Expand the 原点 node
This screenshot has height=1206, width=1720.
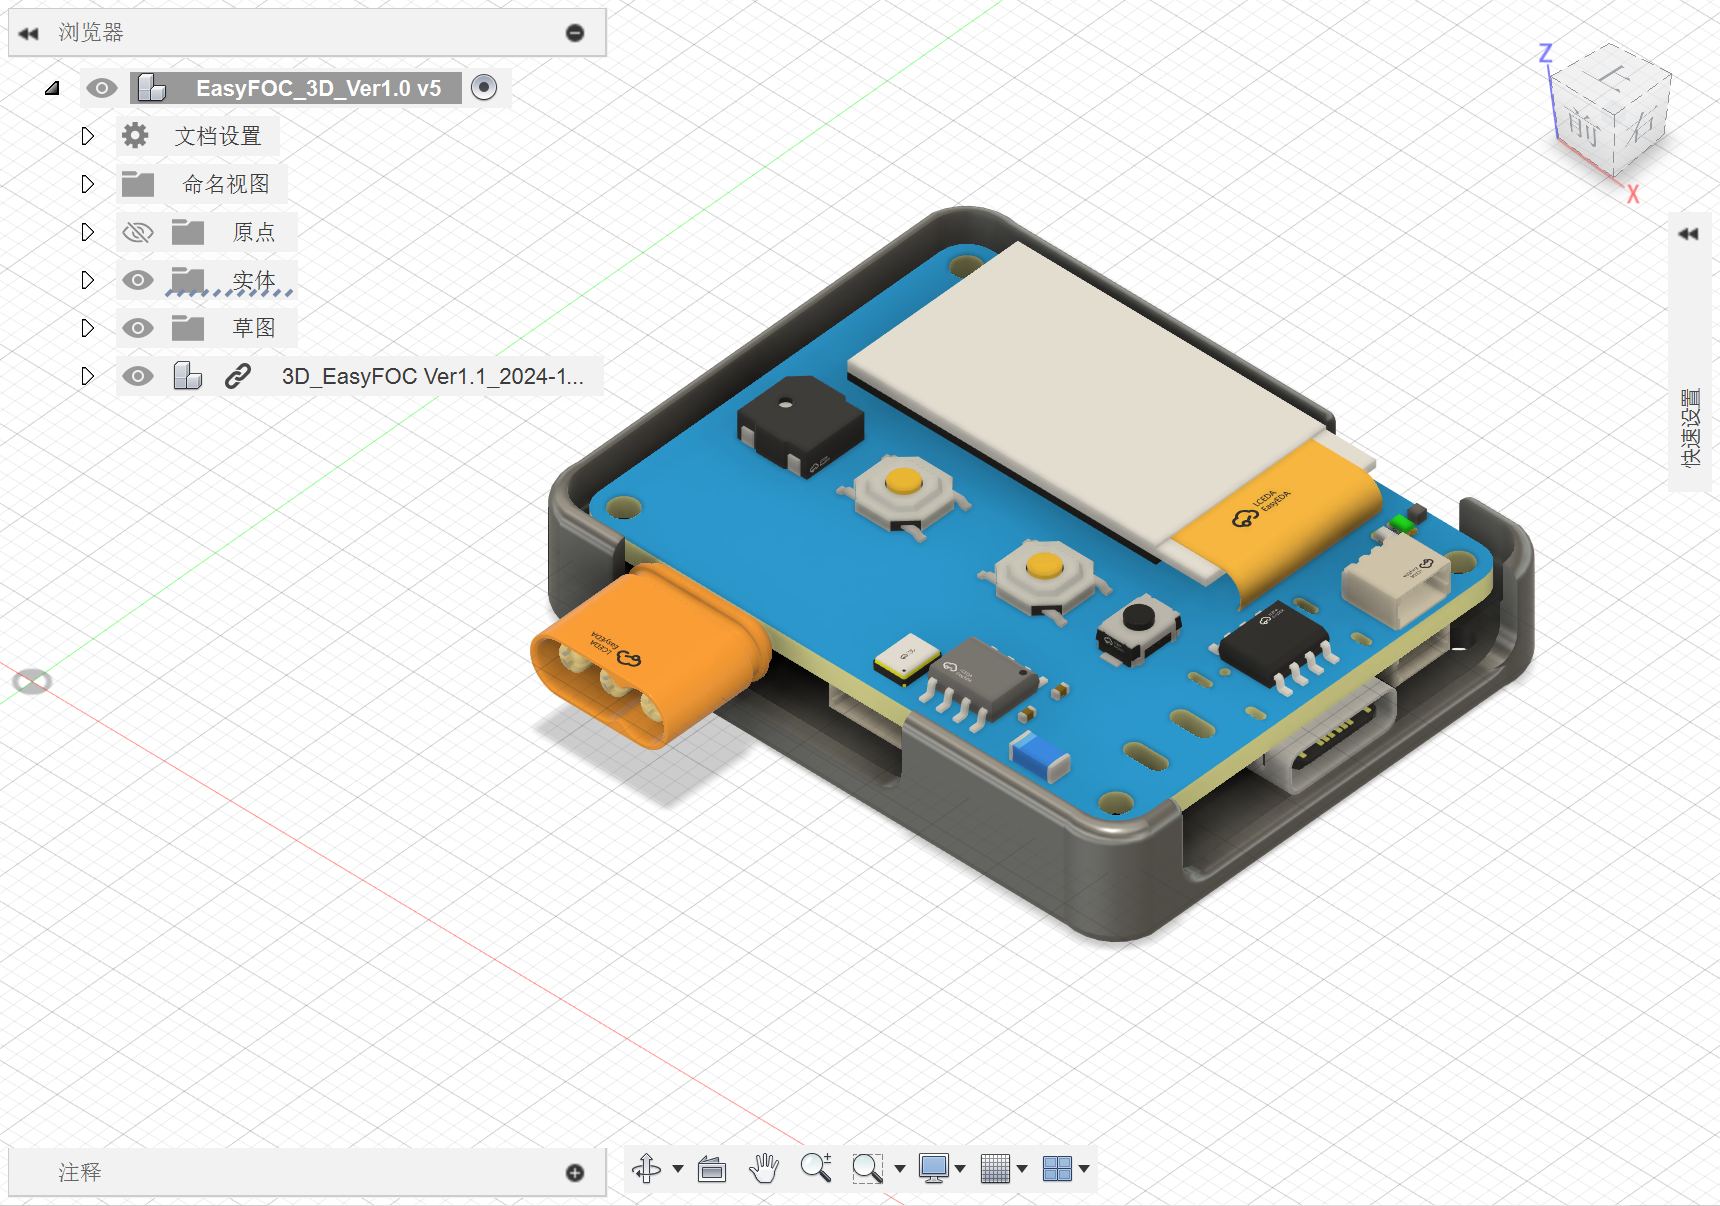[87, 232]
